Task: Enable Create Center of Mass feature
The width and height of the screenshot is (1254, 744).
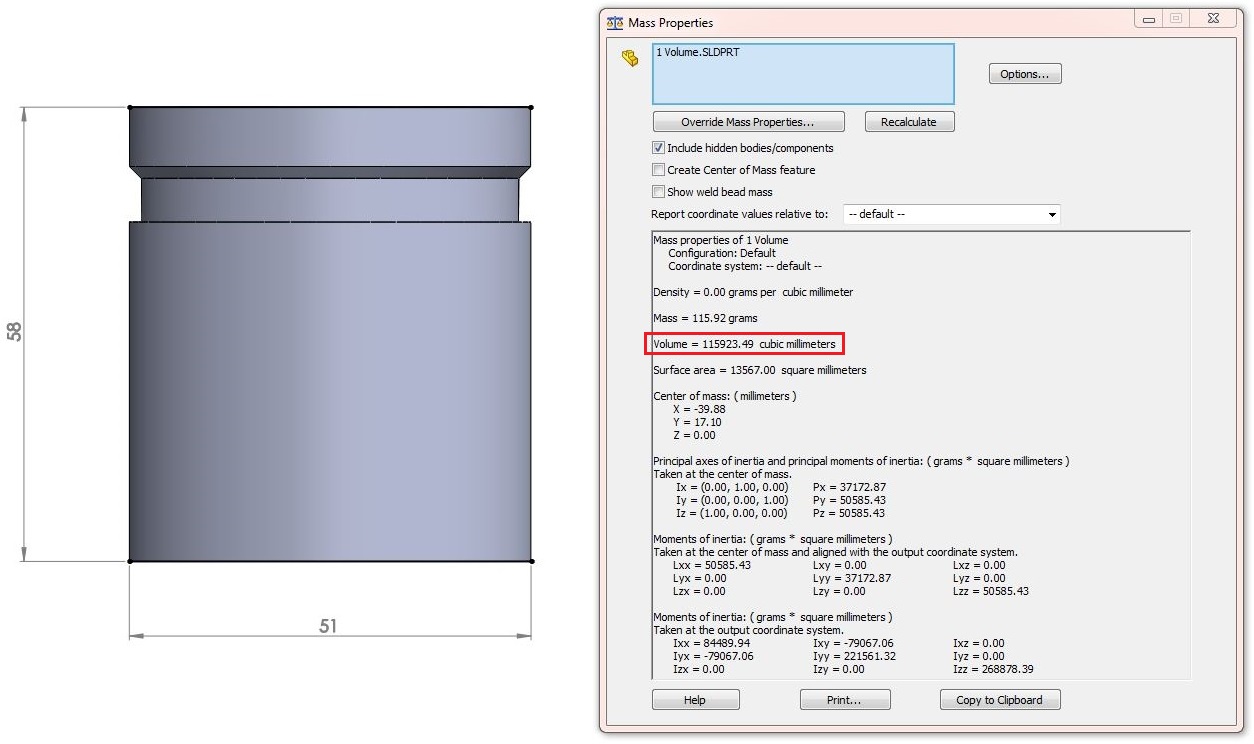Action: pos(658,170)
